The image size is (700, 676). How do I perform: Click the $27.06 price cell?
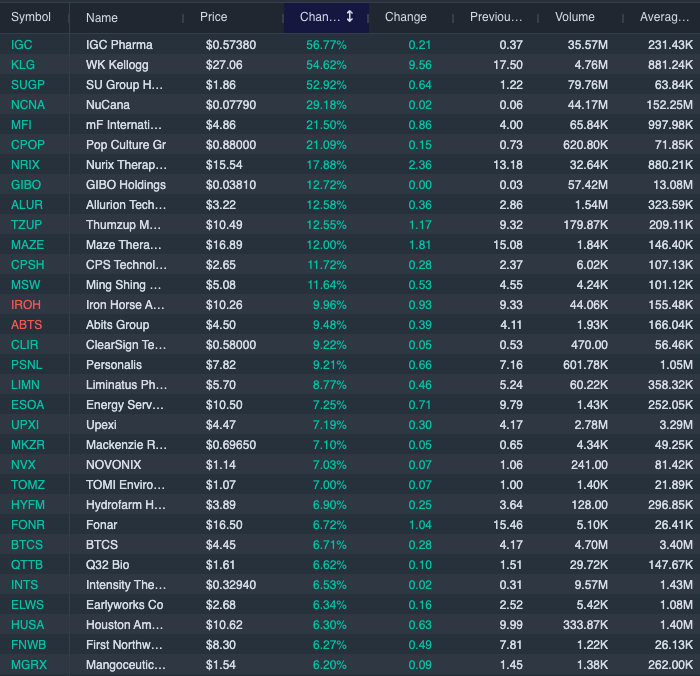[x=224, y=65]
